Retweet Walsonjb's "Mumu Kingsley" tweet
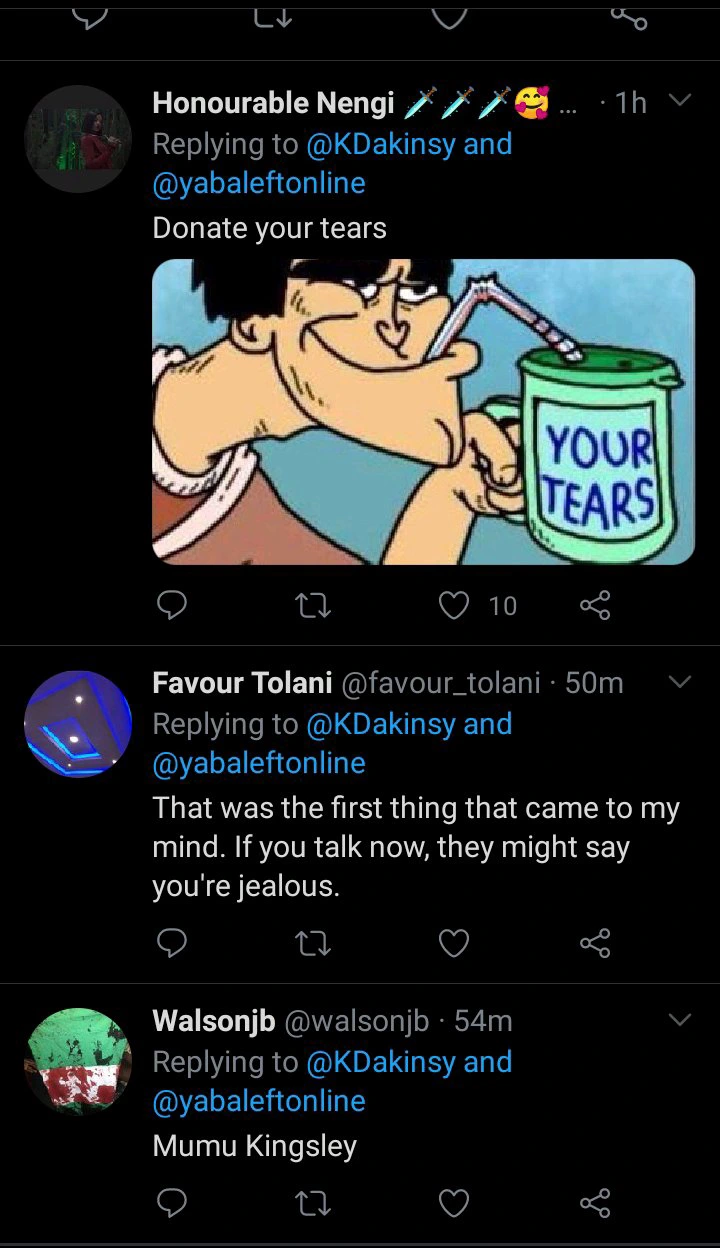 coord(314,1201)
